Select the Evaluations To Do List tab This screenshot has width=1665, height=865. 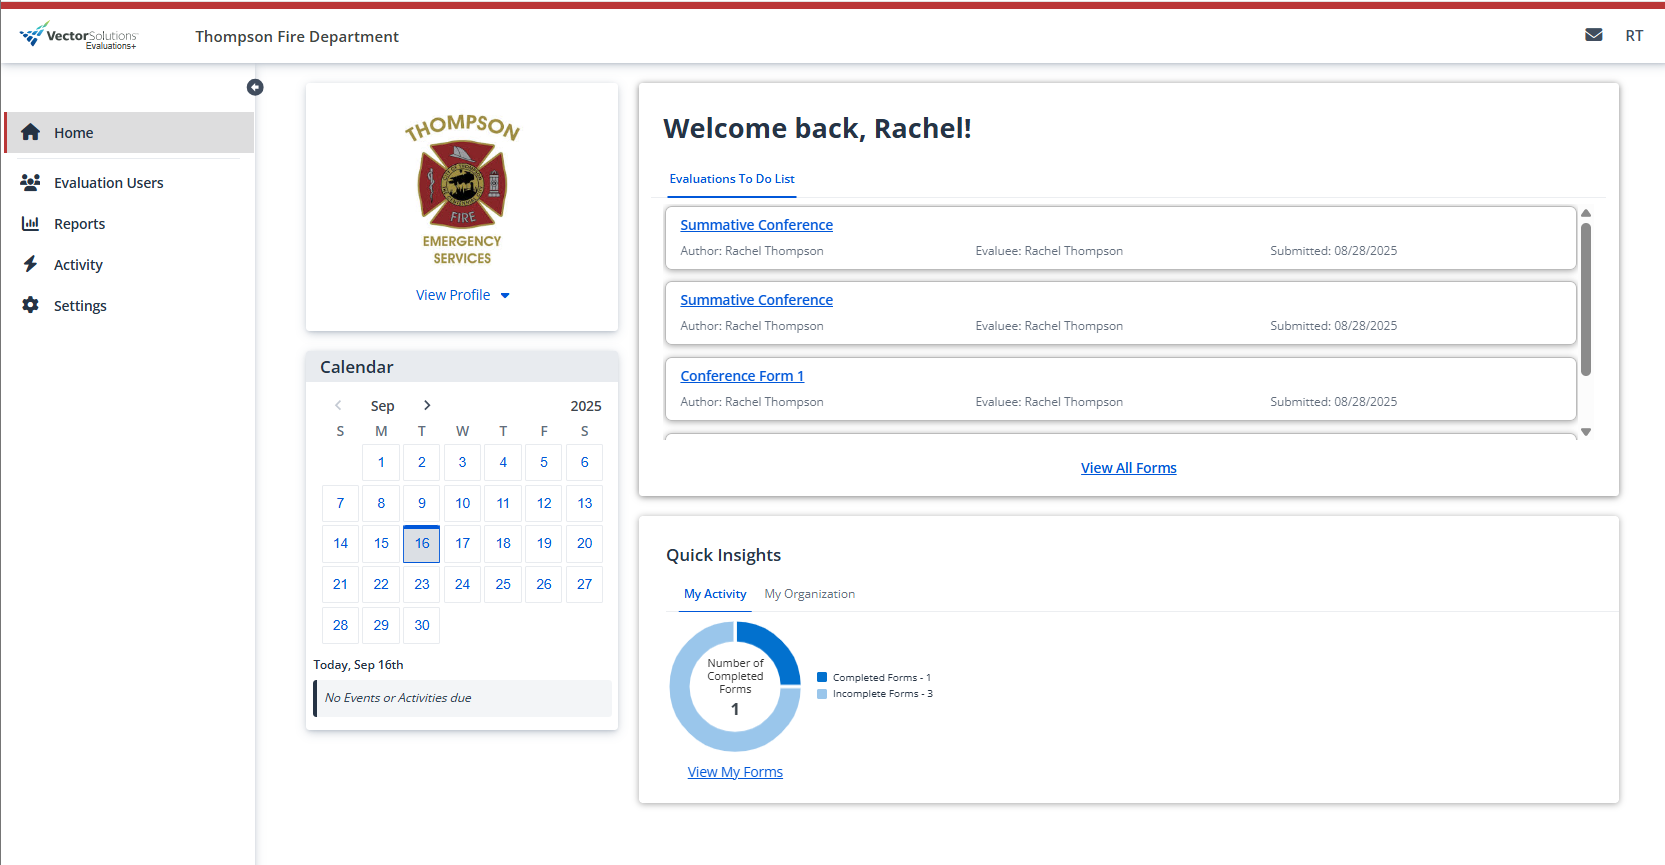click(x=732, y=179)
